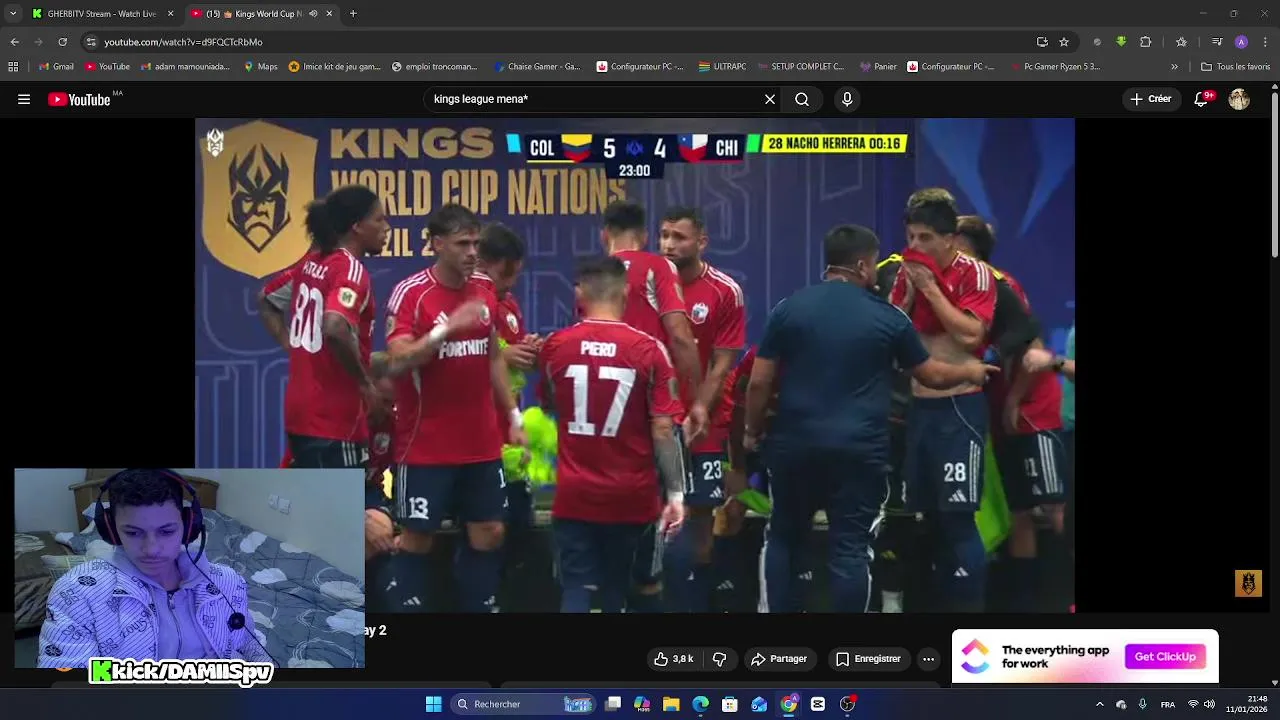The image size is (1280, 720).
Task: Open the Chrome three-dot menu
Action: point(1266,42)
